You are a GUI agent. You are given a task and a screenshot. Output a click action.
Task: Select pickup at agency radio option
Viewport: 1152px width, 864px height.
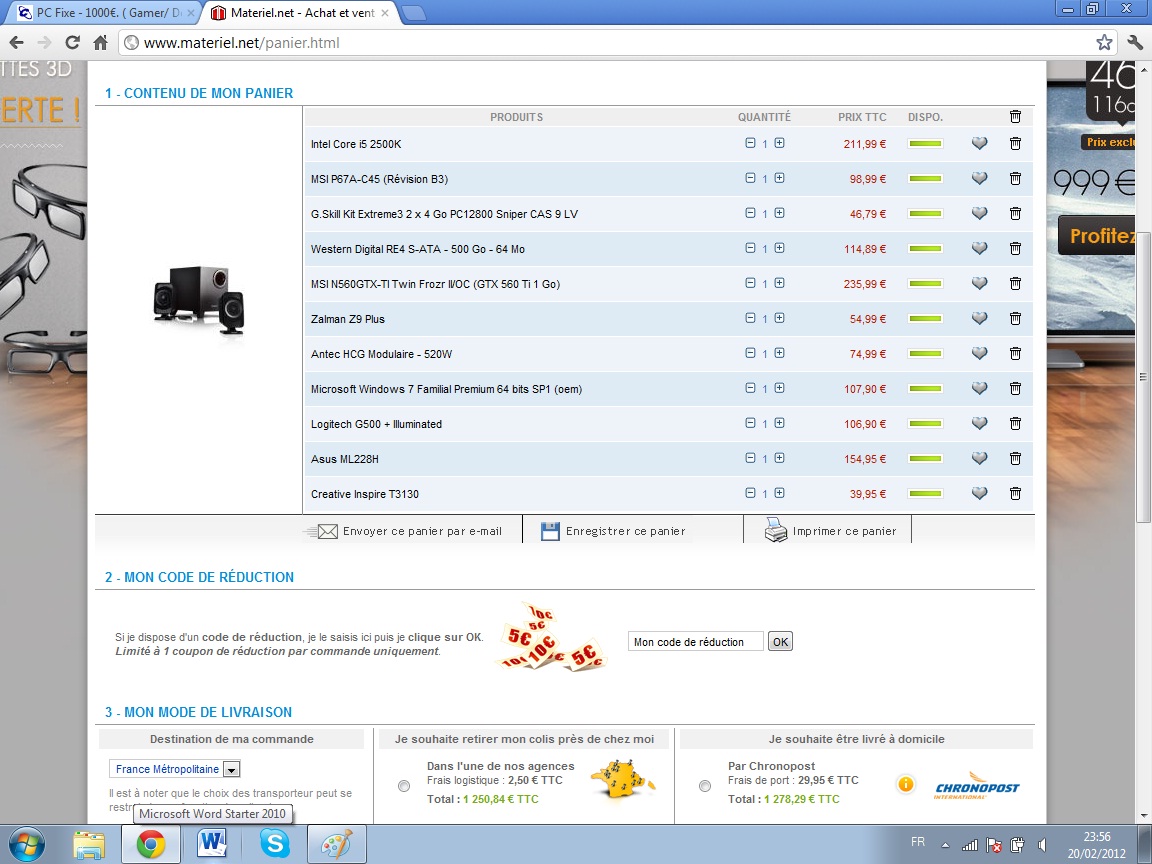coord(404,786)
